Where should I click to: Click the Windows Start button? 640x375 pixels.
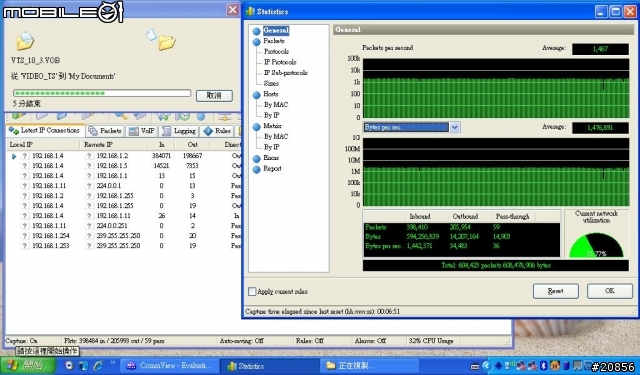28,366
